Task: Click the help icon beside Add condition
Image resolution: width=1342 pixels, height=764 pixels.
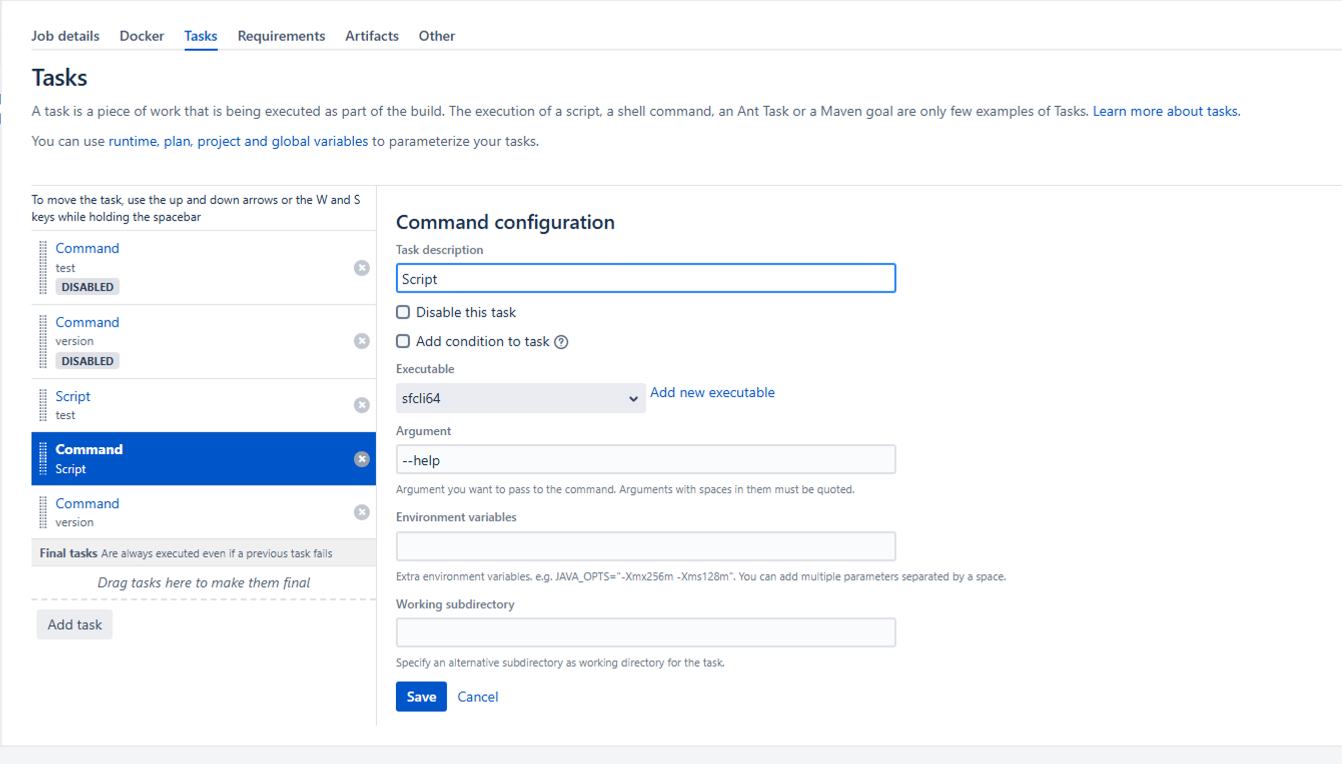Action: coord(561,342)
